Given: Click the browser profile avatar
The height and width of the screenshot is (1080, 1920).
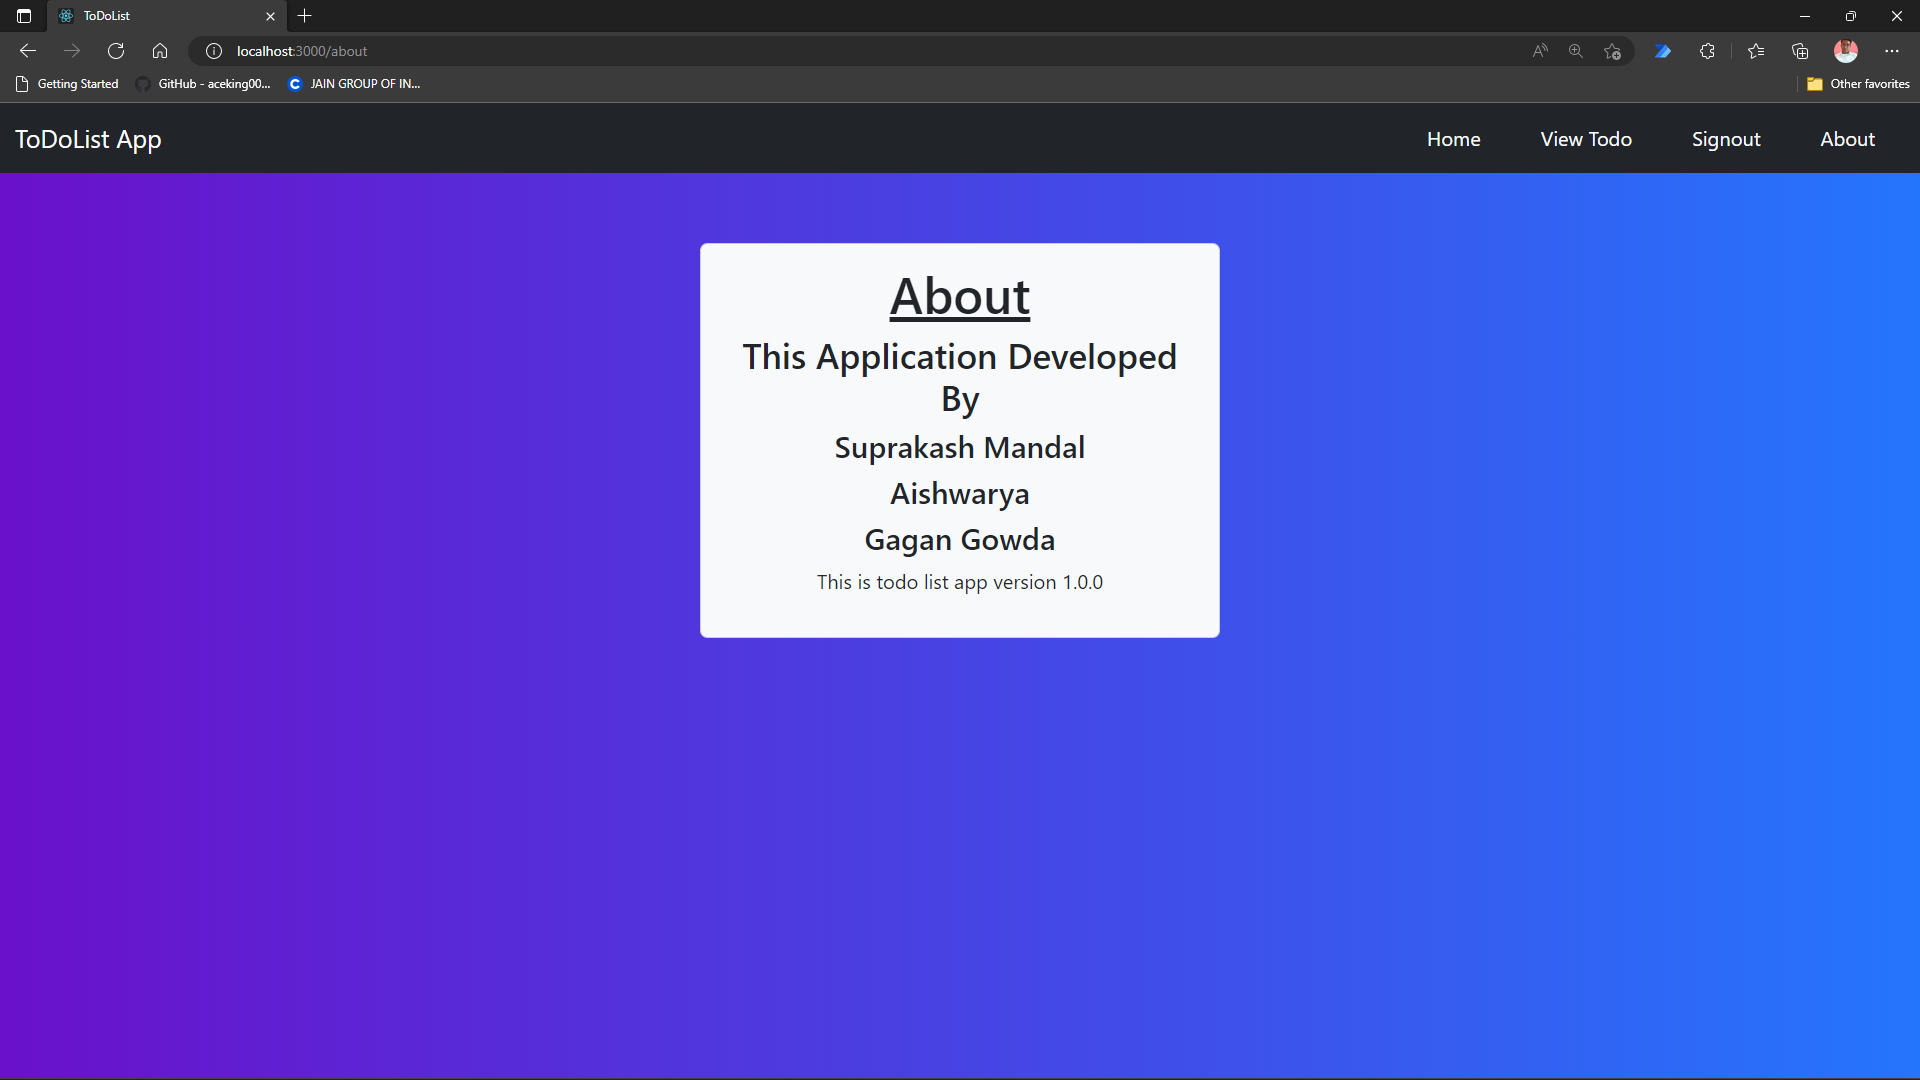Looking at the screenshot, I should coord(1846,50).
